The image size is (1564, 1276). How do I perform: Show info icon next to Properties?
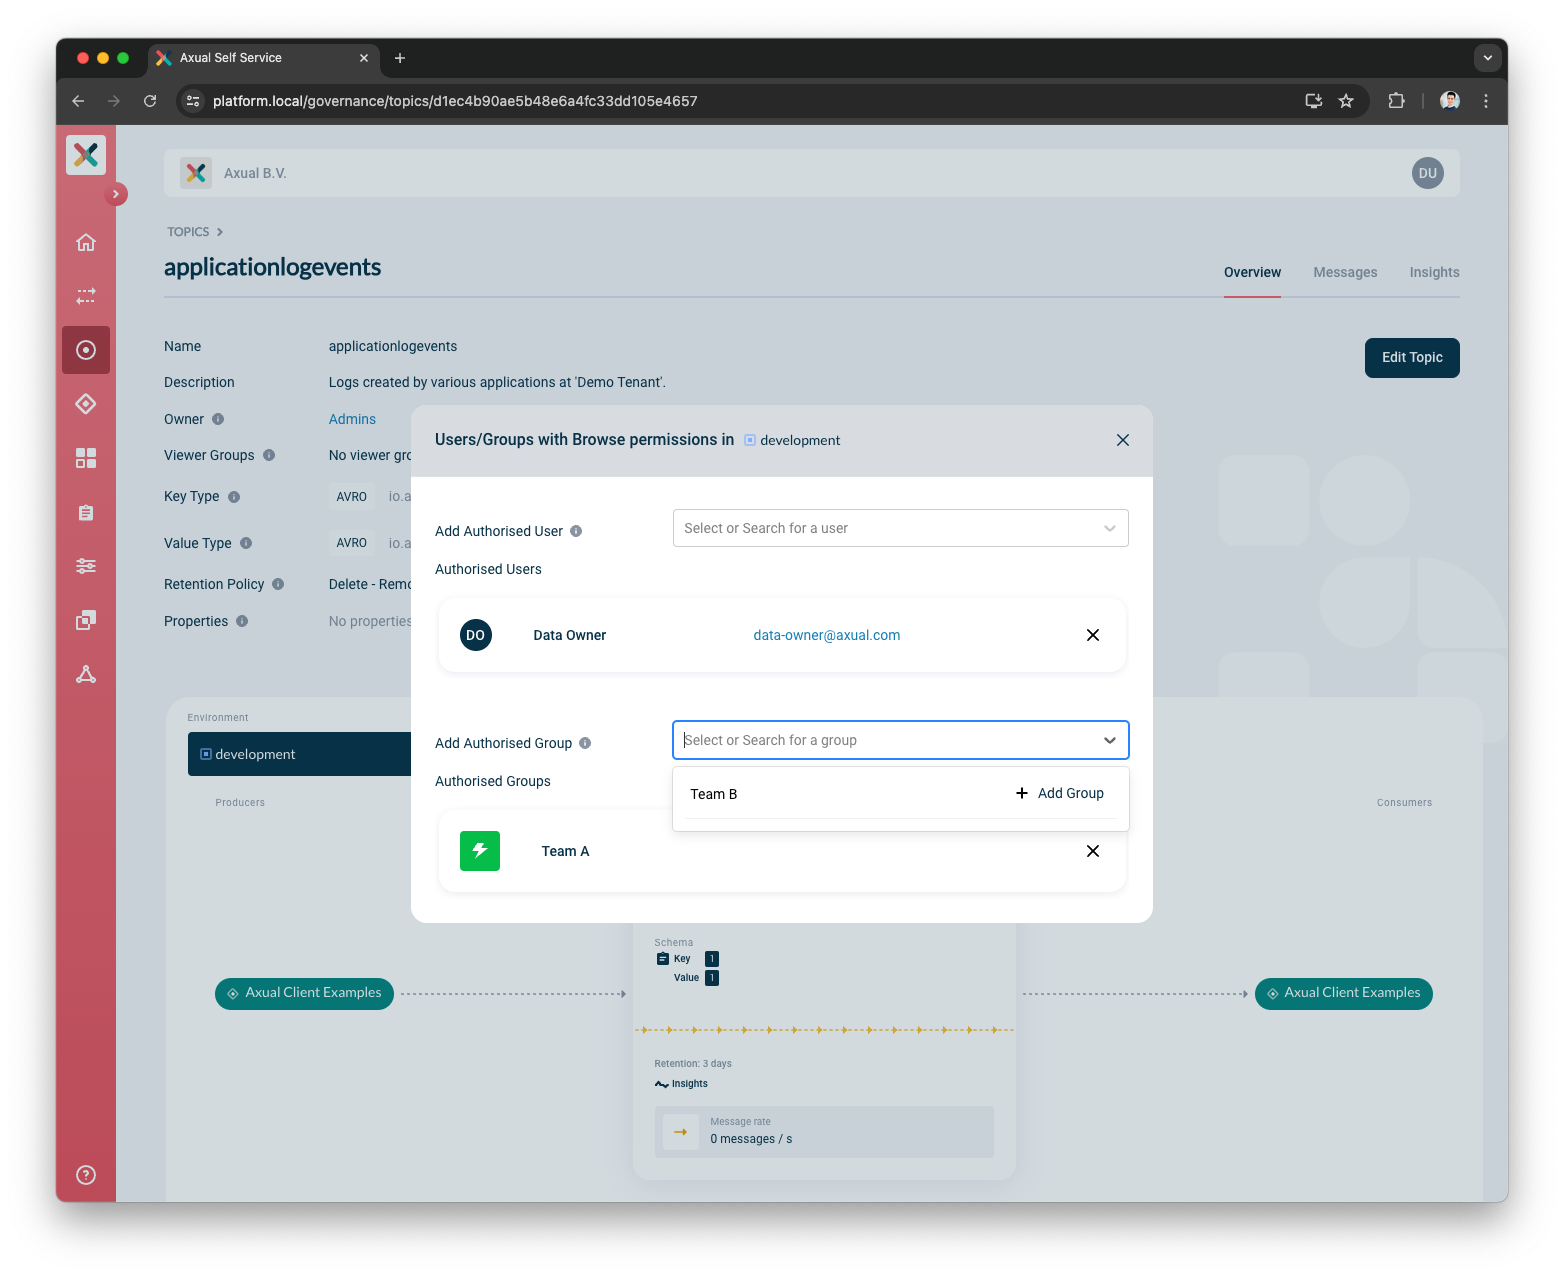(242, 621)
